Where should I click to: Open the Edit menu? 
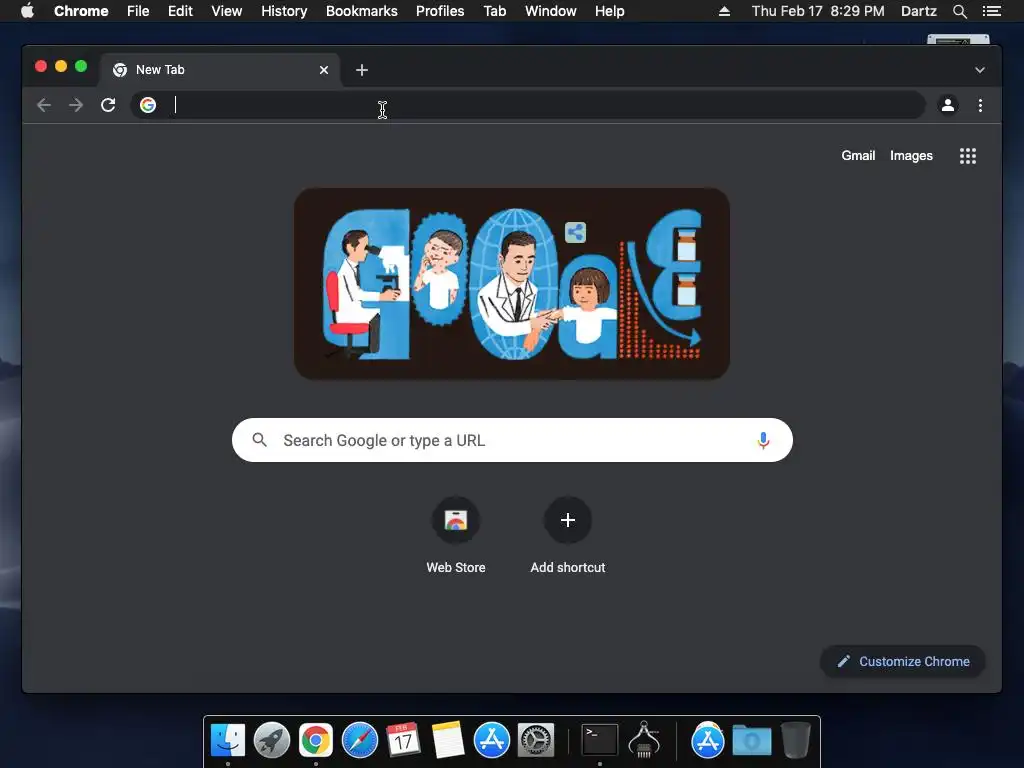pyautogui.click(x=180, y=11)
